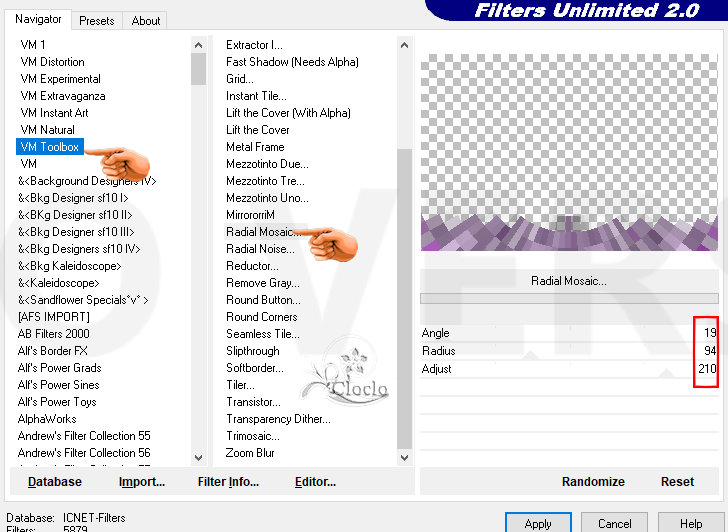728x532 pixels.
Task: Click down arrow of filter list scrollbar
Action: pos(404,458)
